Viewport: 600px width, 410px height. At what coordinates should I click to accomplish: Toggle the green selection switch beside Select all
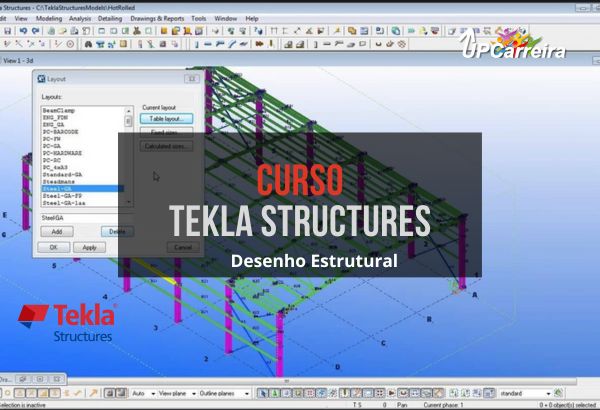coord(274,393)
